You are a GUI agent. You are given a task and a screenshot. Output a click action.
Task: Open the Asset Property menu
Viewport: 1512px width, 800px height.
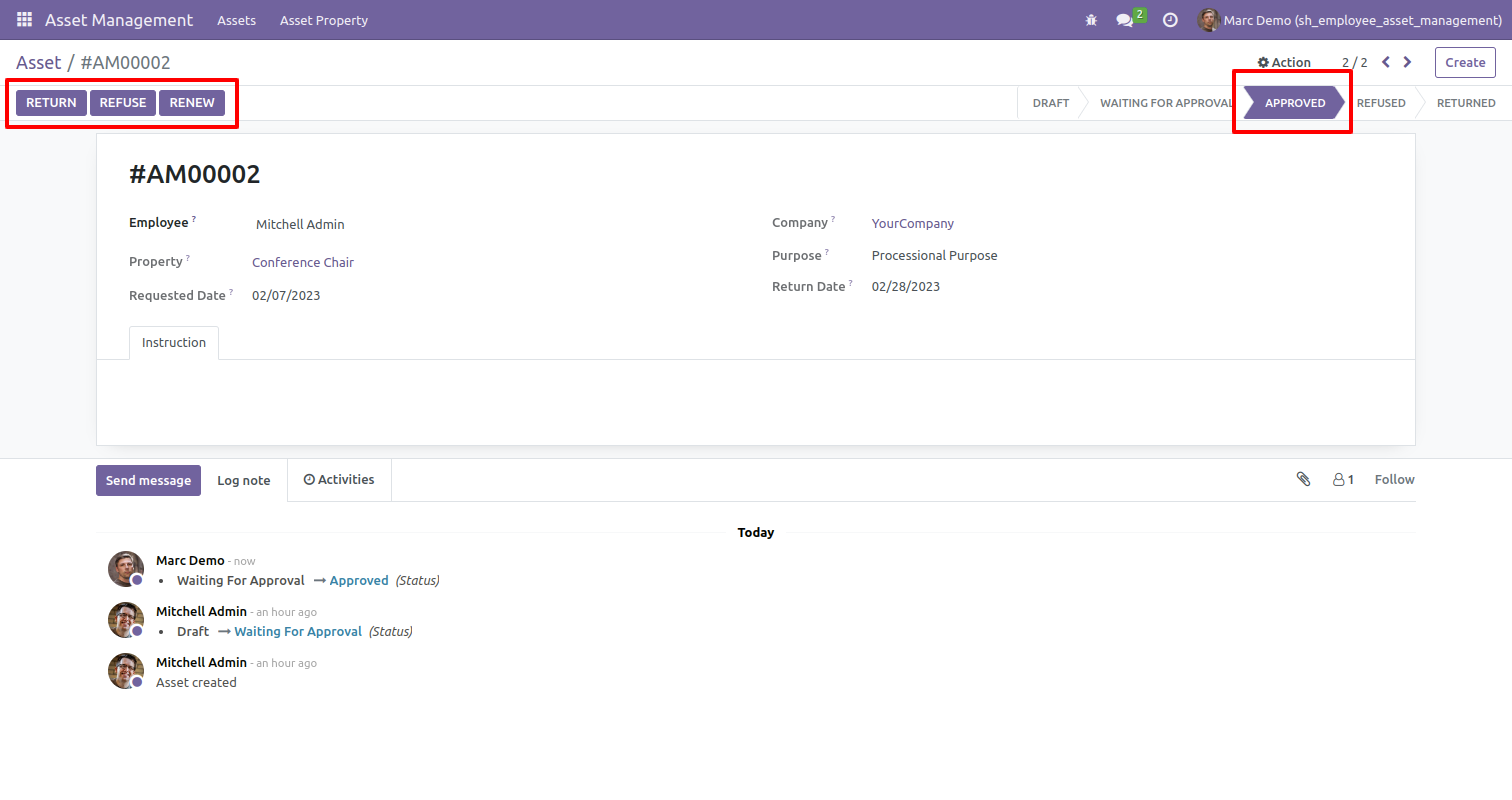tap(324, 20)
